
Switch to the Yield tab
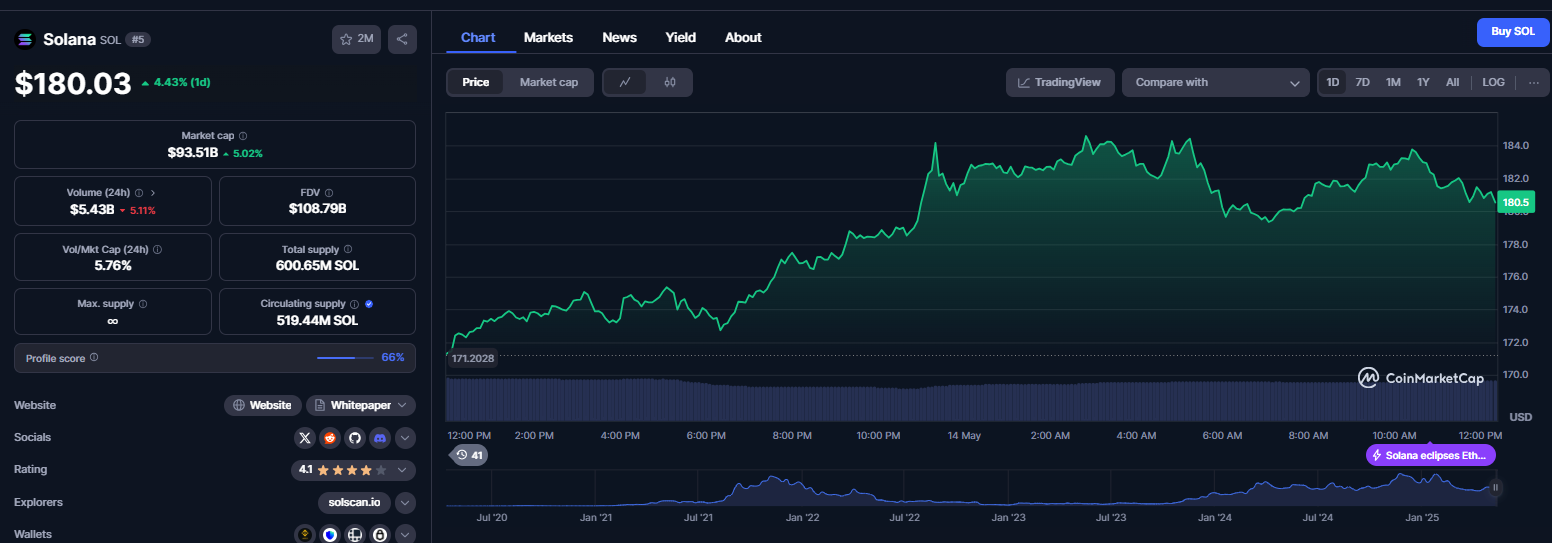[x=681, y=37]
